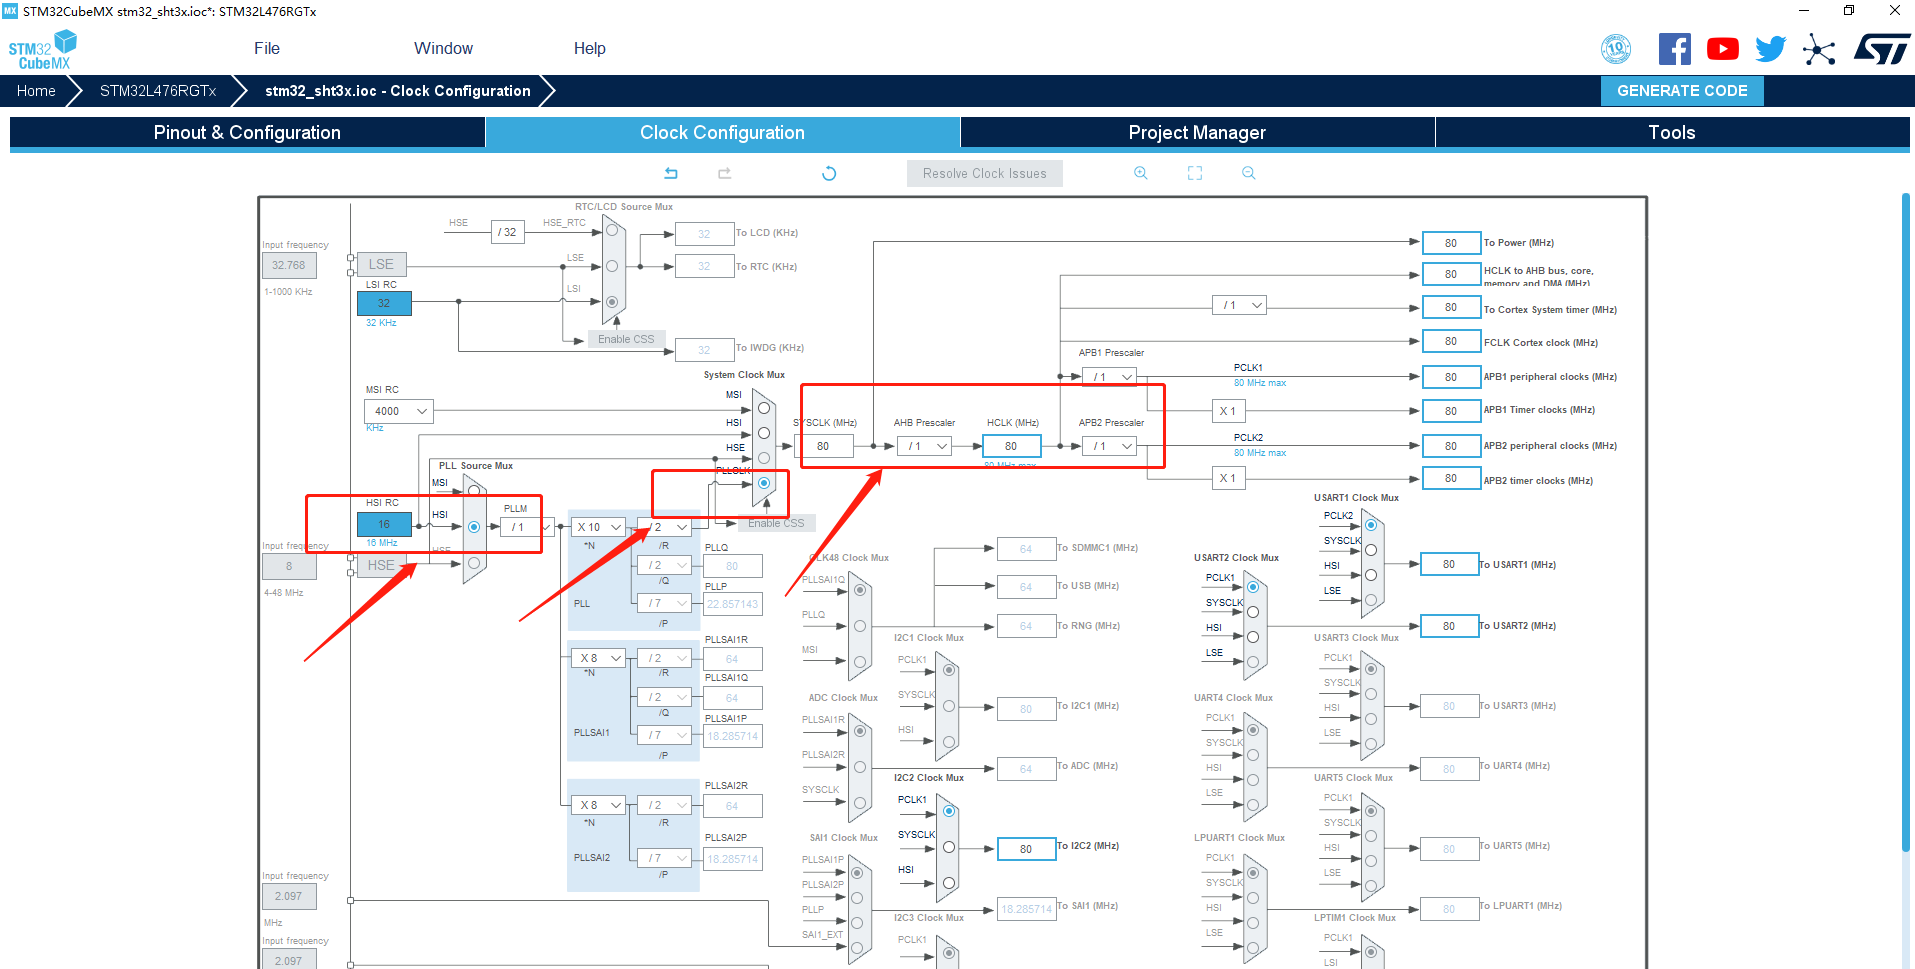Click the undo arrow in clock toolbar
Screen dimensions: 1915x969
(671, 173)
